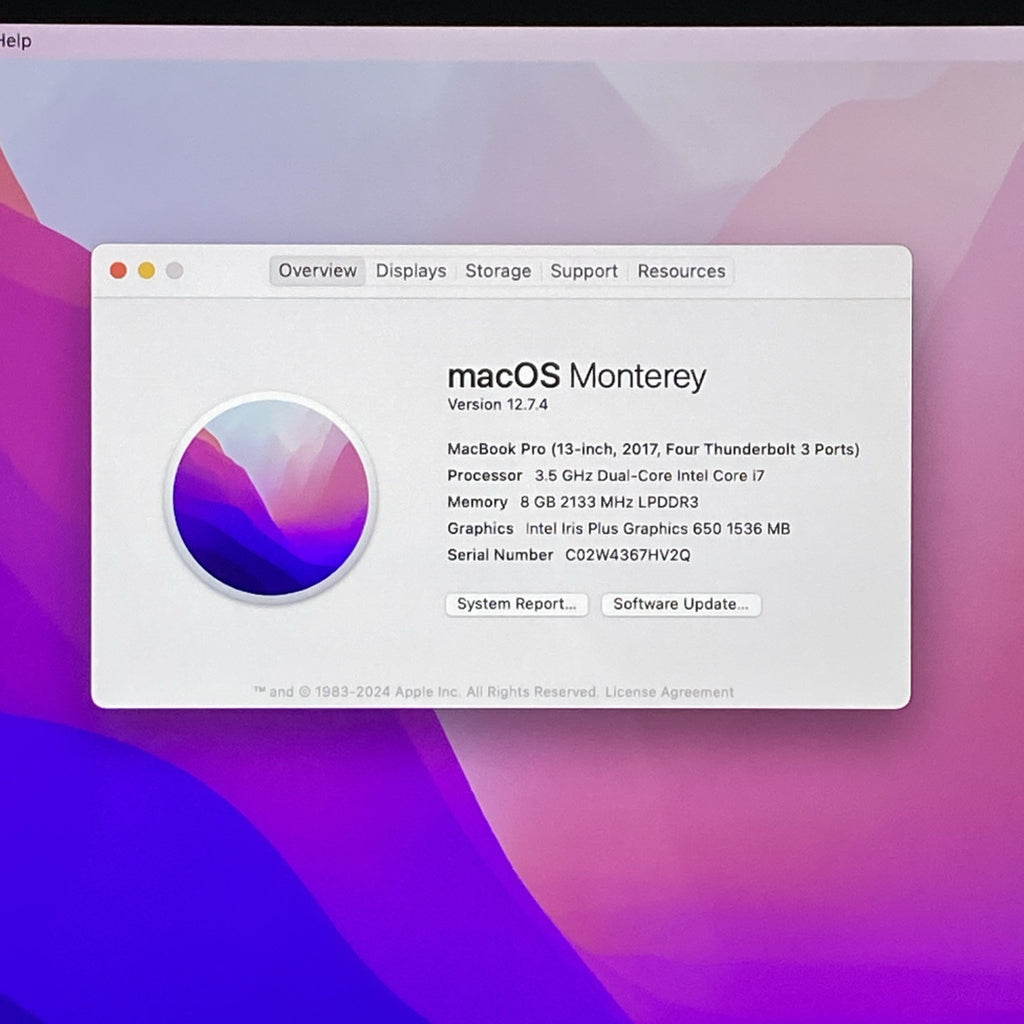
Task: Go to the Support tab
Action: (584, 271)
